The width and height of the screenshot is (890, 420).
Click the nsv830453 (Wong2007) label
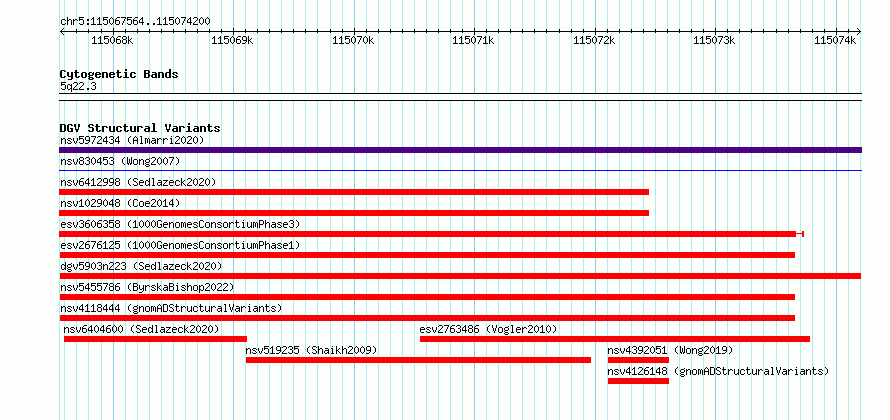tap(120, 161)
